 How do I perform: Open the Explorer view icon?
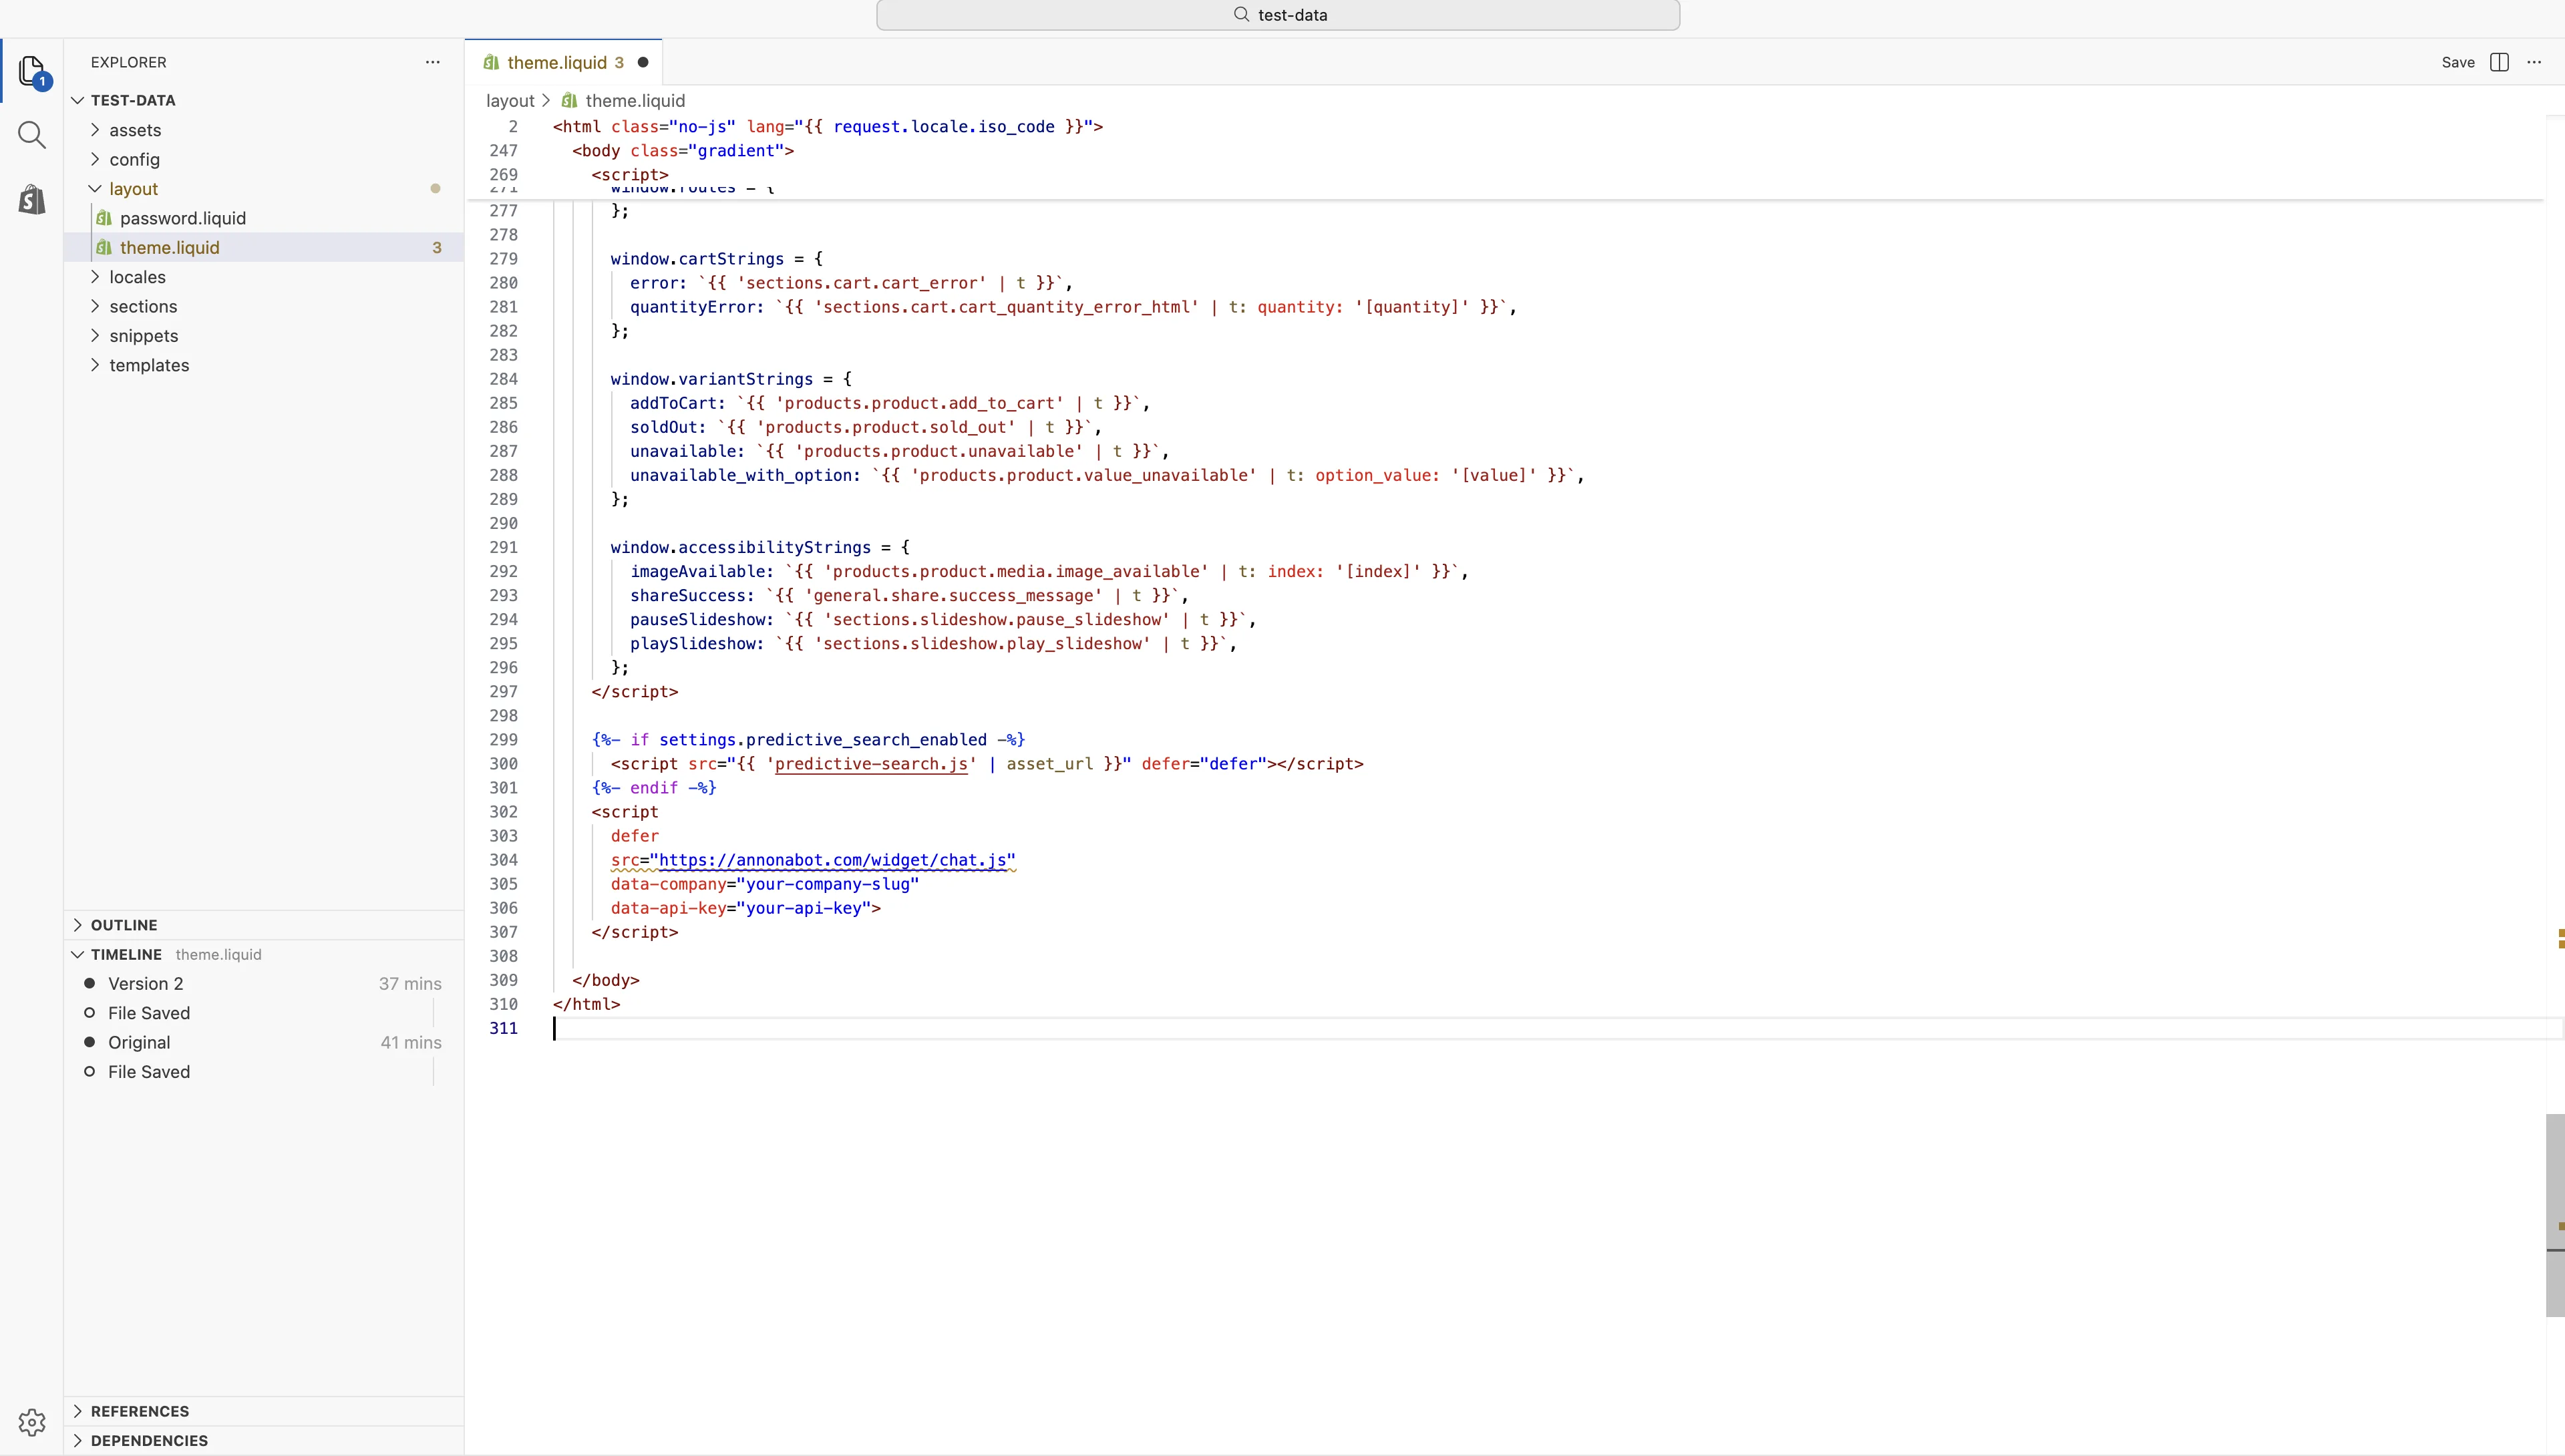coord(32,71)
